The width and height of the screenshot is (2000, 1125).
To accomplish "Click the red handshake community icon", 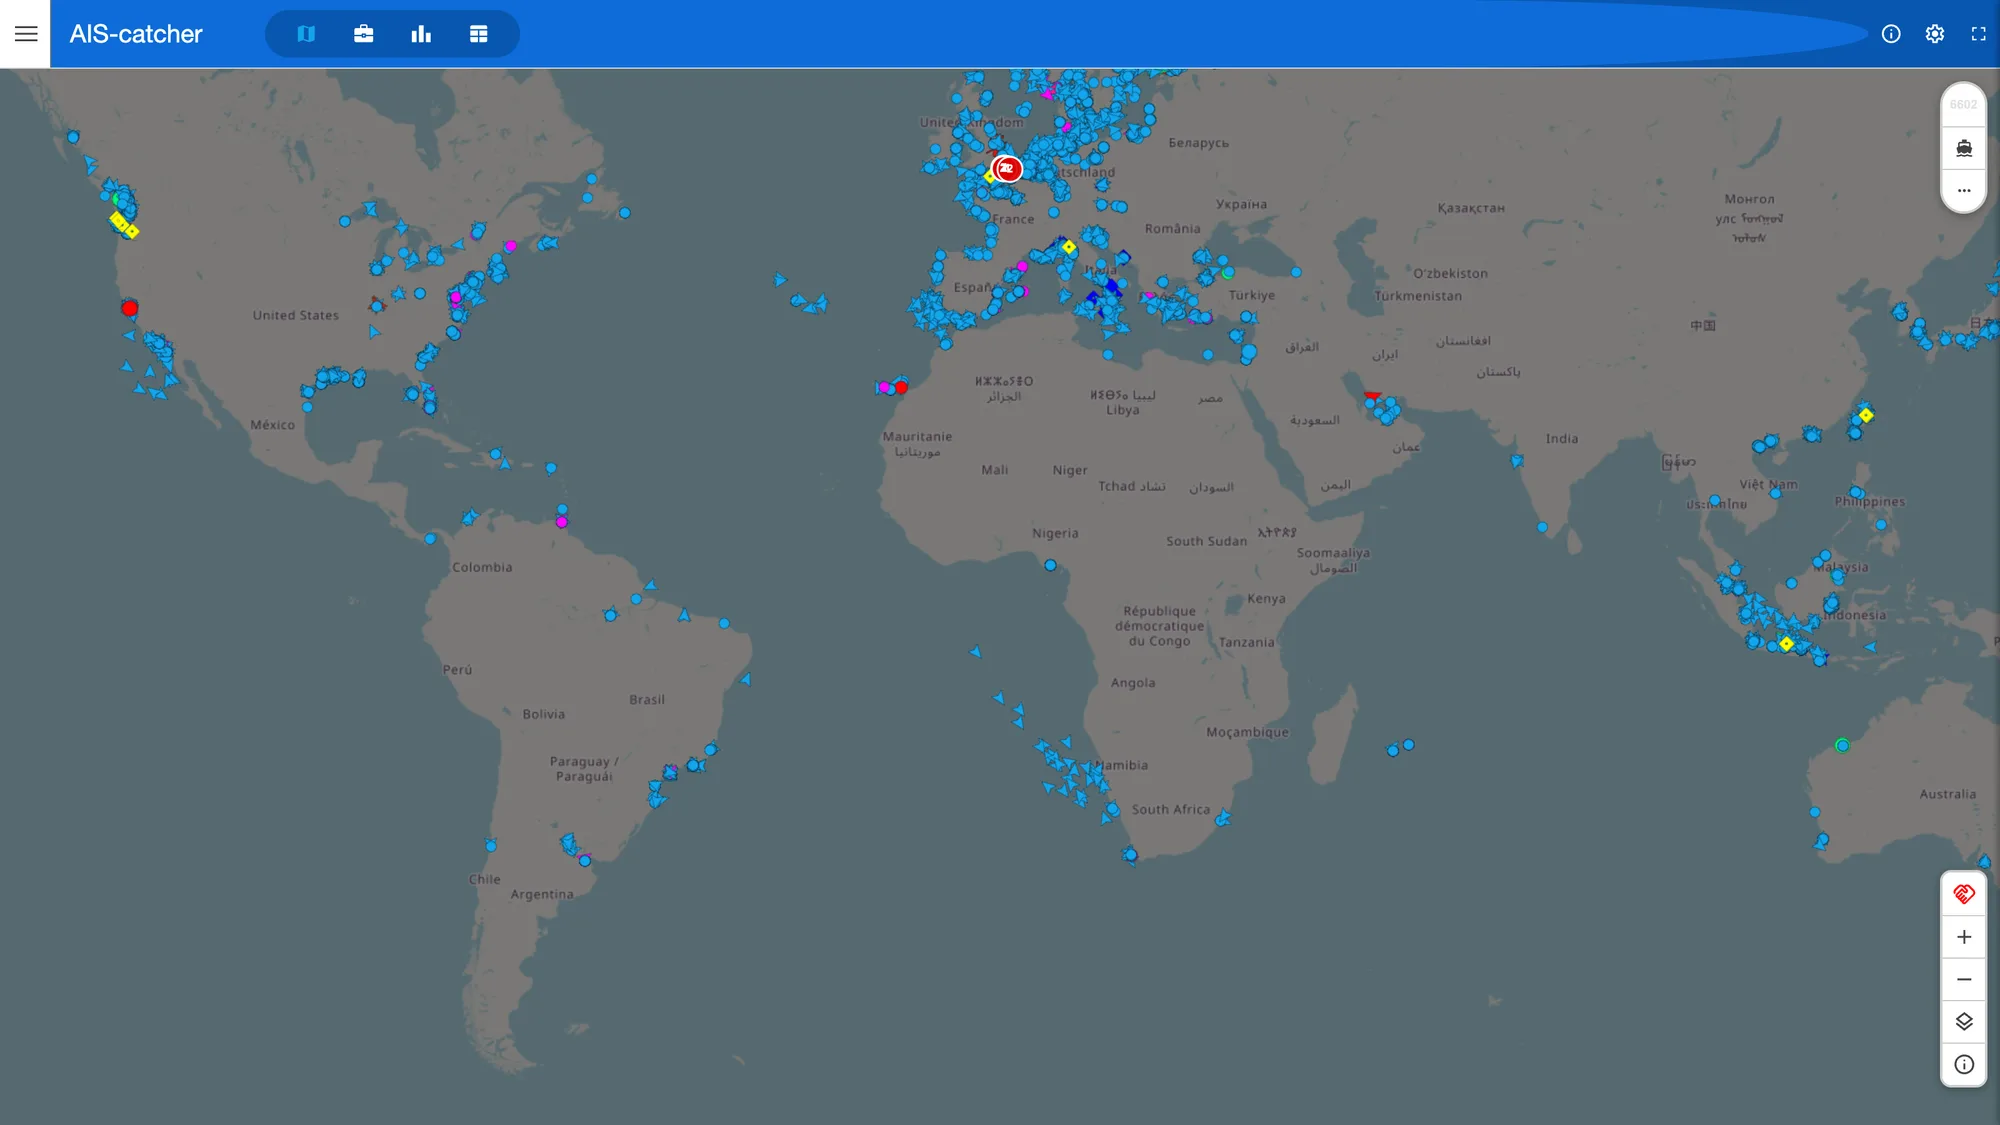I will tap(1964, 894).
